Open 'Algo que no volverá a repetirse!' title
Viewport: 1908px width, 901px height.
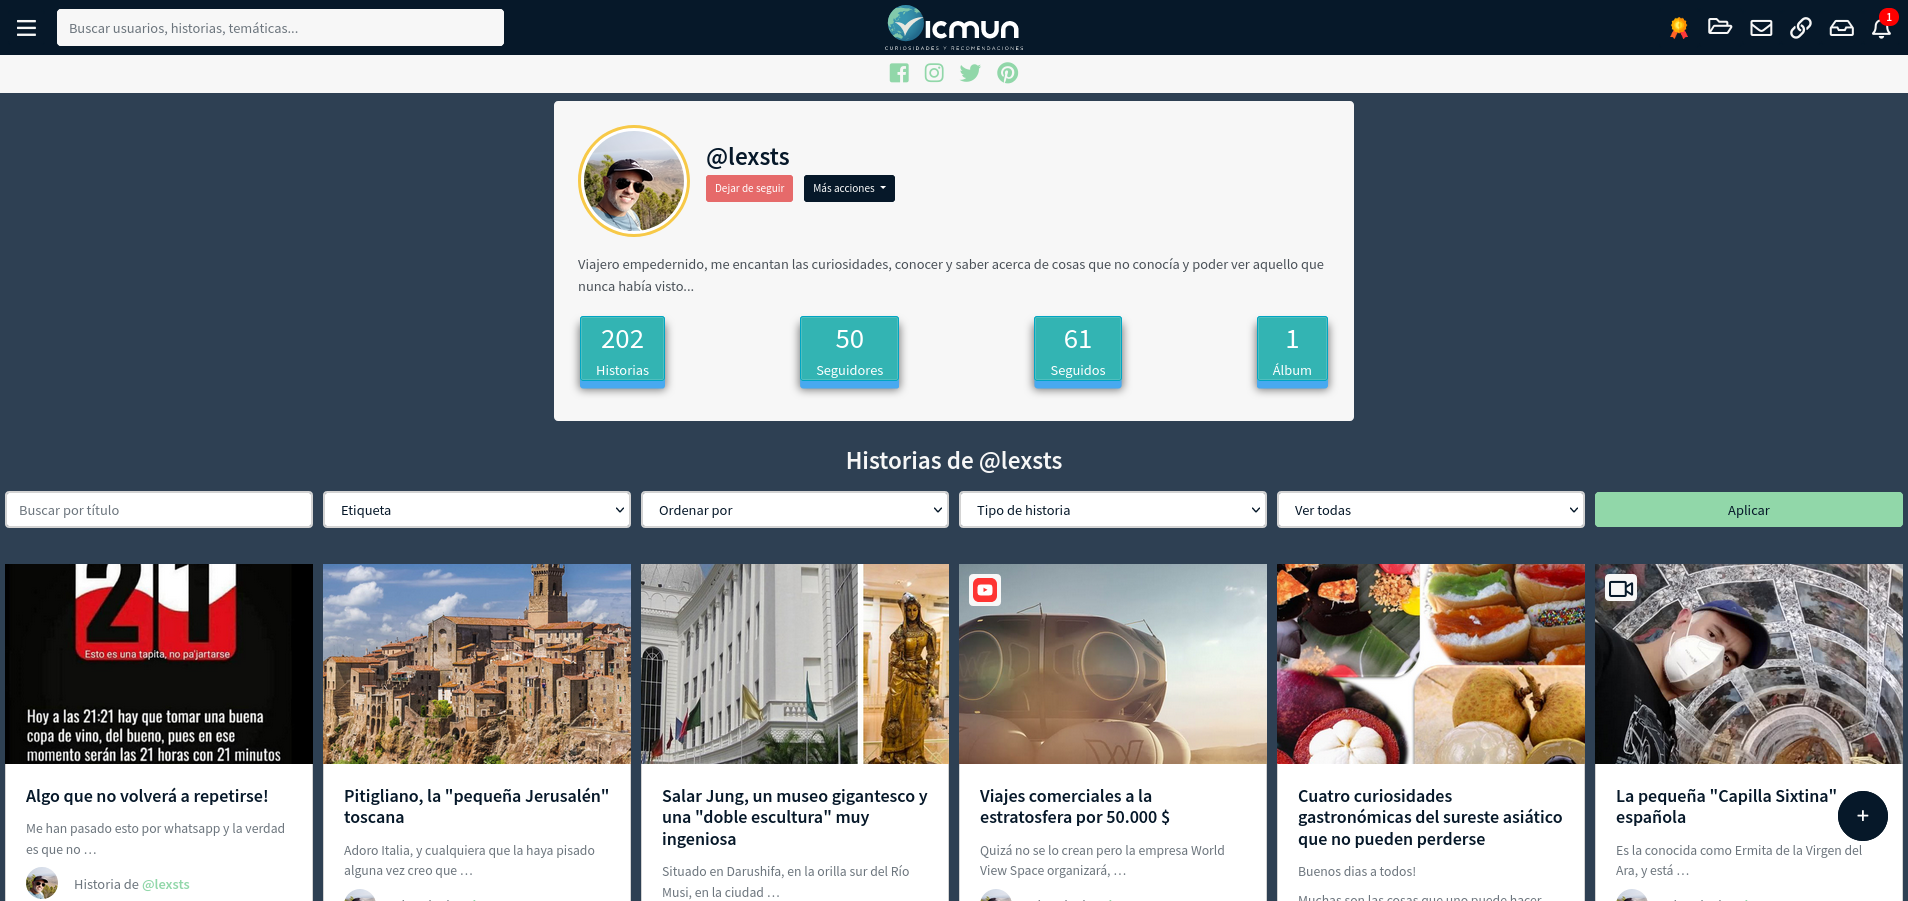[147, 796]
